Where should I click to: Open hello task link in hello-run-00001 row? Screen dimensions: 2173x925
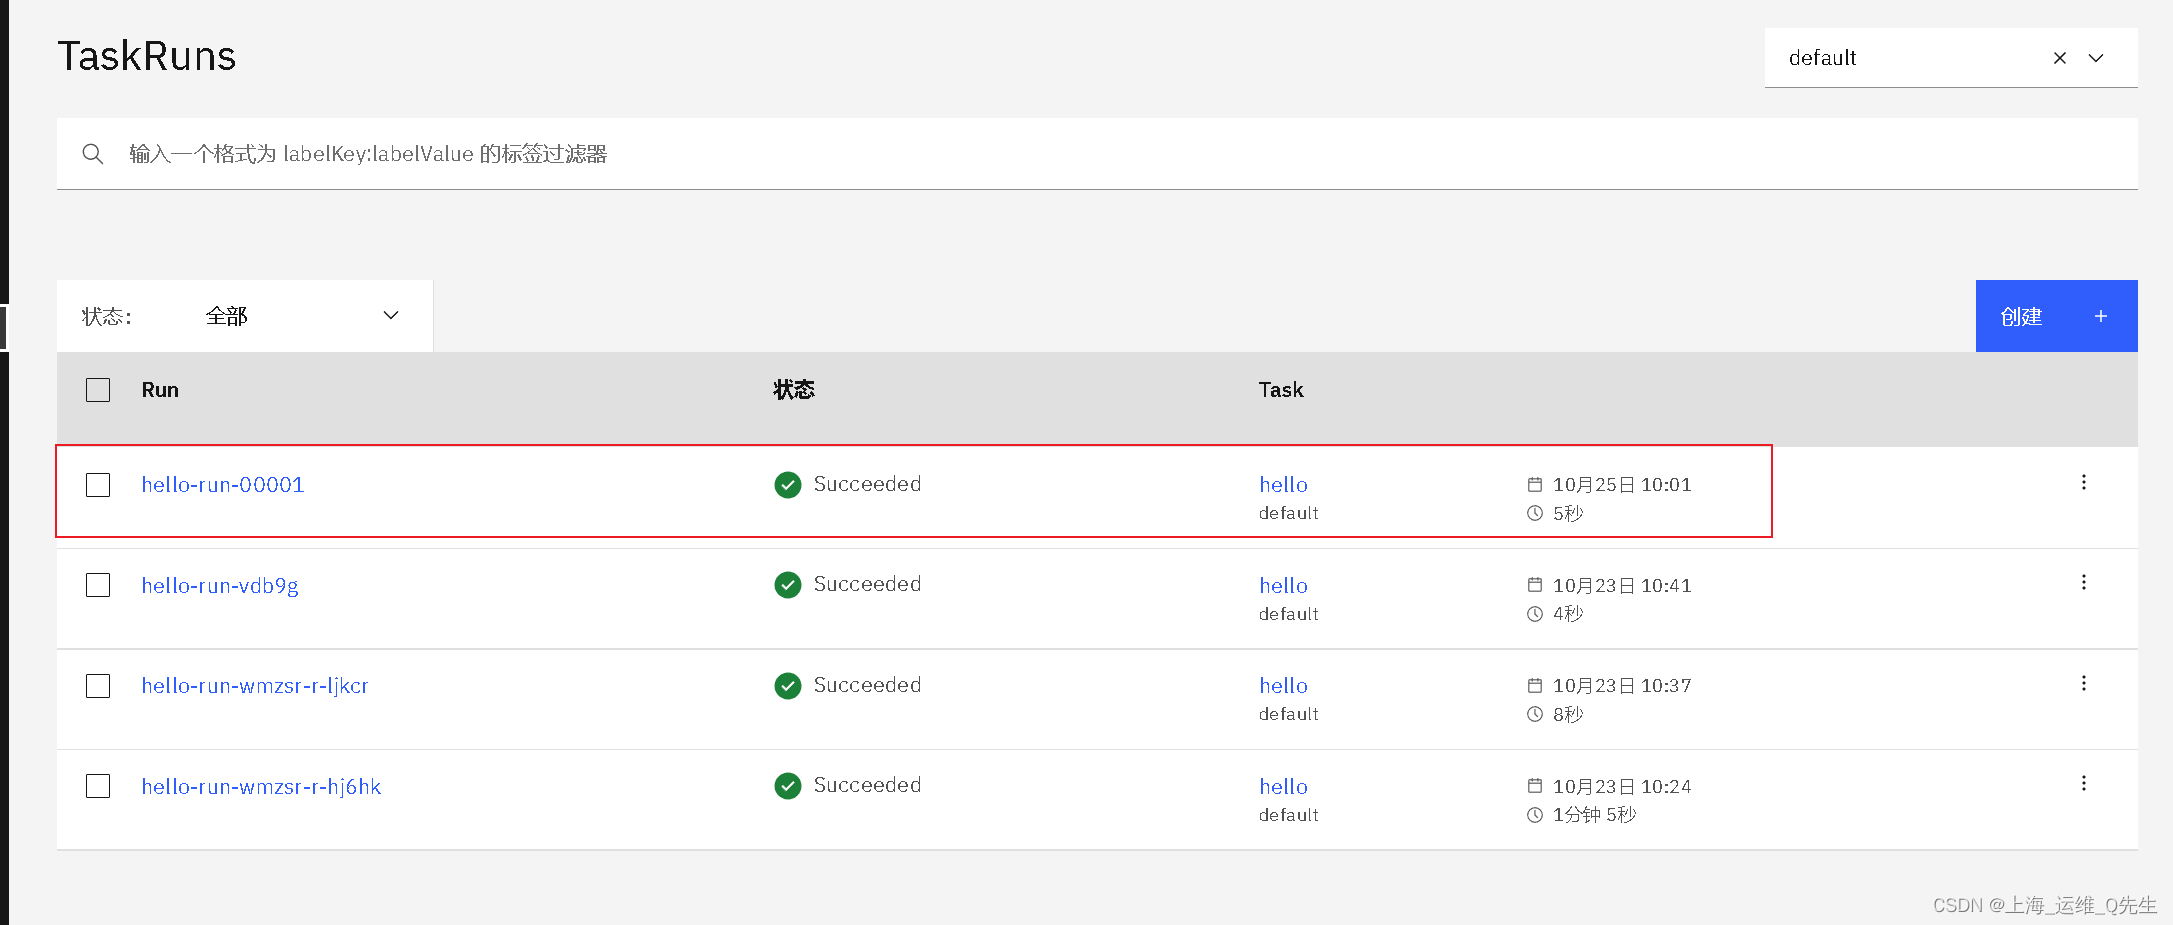[1283, 485]
